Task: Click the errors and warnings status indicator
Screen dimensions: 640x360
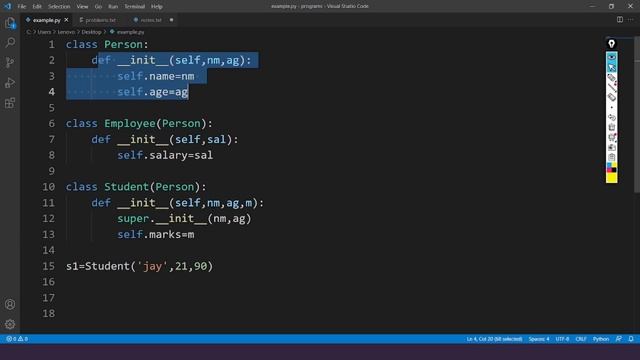Action: [x=17, y=339]
